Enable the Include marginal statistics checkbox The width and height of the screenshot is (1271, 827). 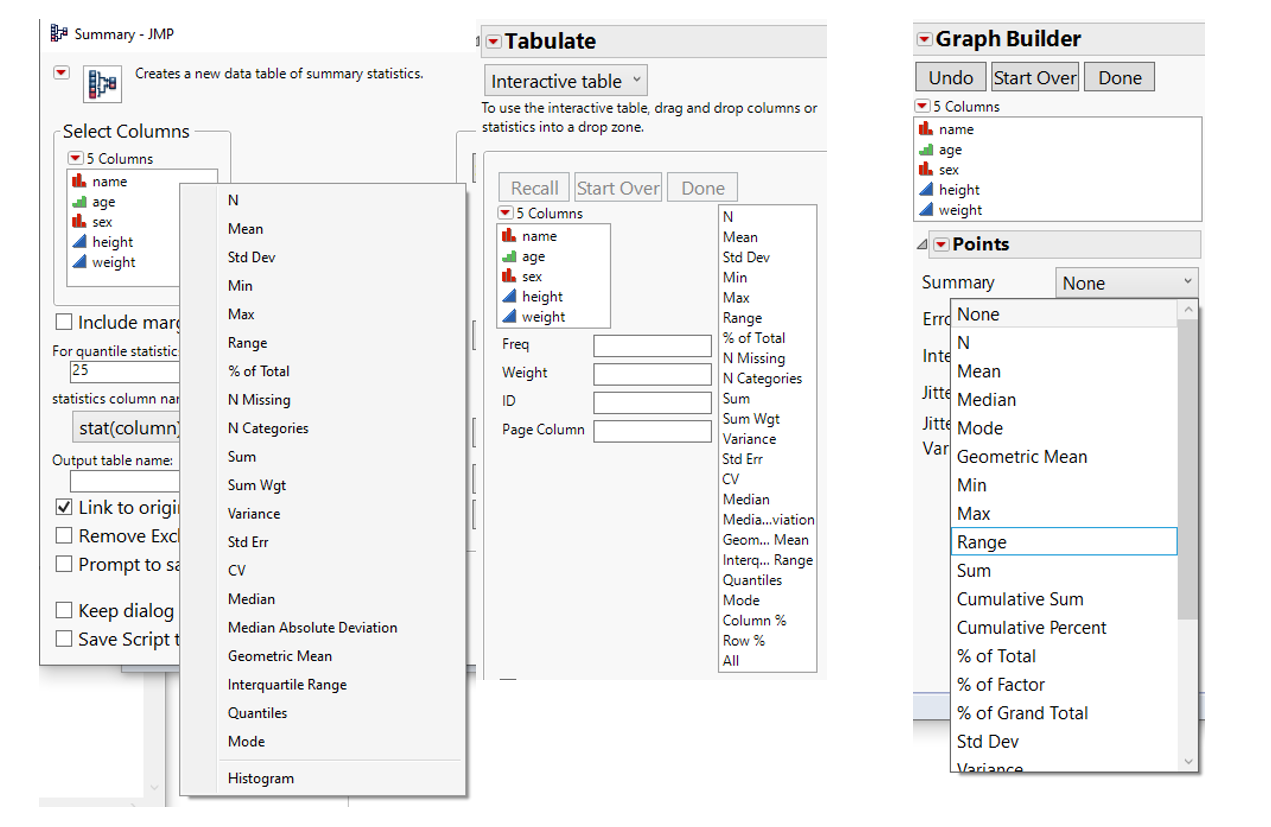(x=64, y=322)
